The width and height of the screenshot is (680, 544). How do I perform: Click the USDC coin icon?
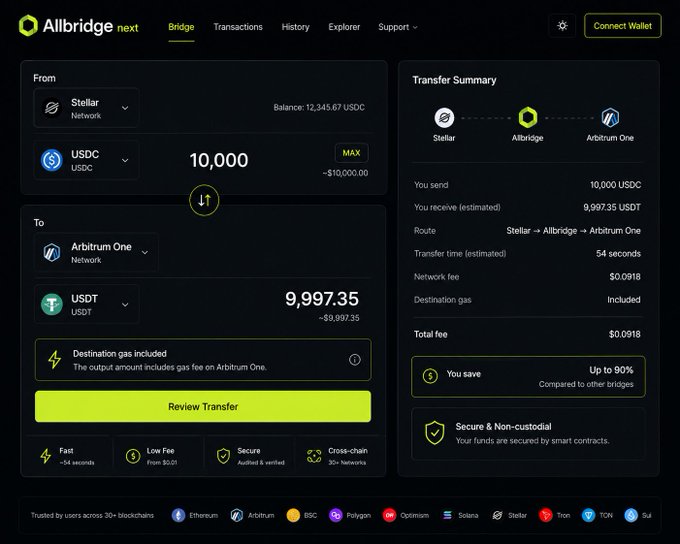tap(52, 160)
